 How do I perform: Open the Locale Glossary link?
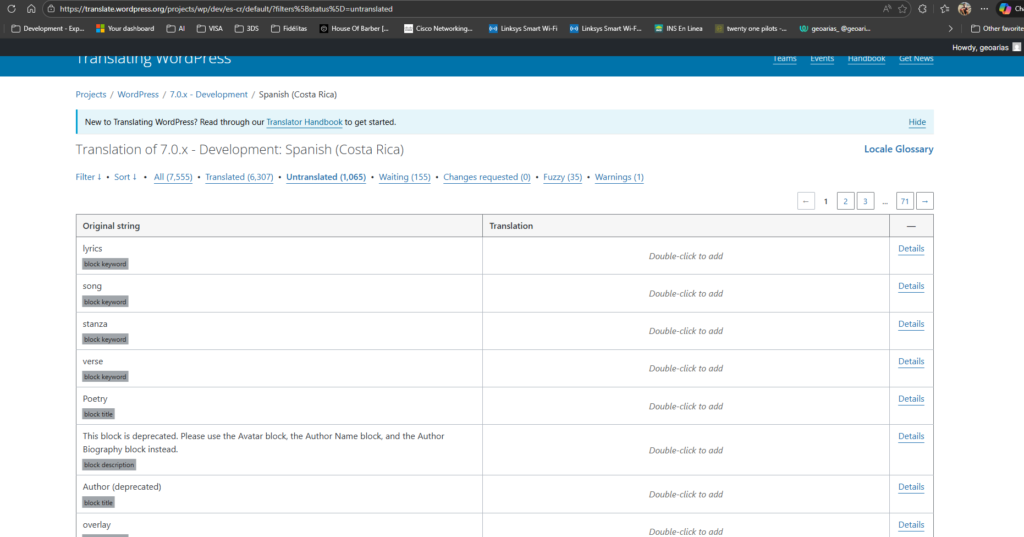(898, 149)
